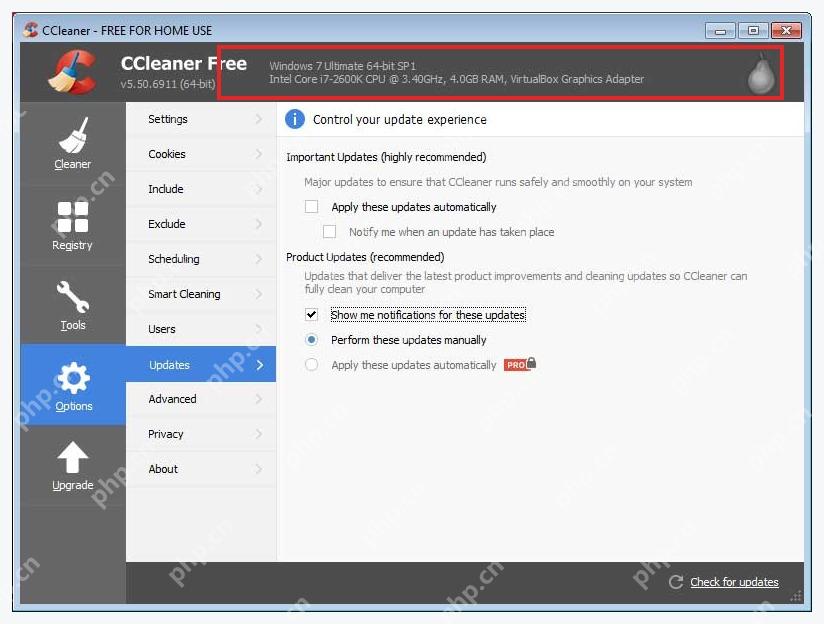
Task: Expand the Settings chevron
Action: point(259,119)
